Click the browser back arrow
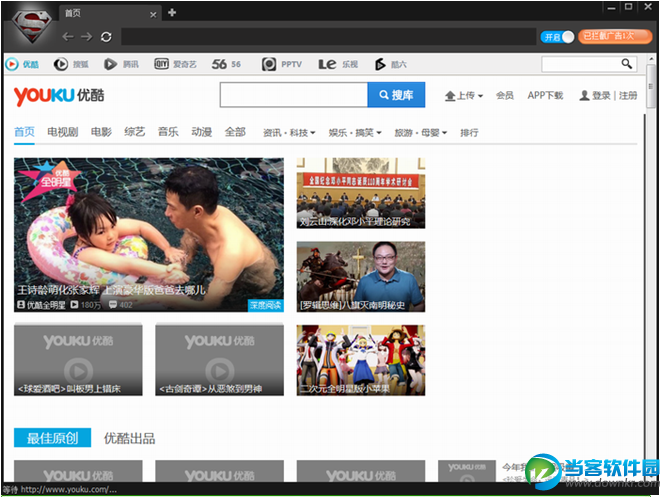The image size is (661, 497). (x=67, y=37)
